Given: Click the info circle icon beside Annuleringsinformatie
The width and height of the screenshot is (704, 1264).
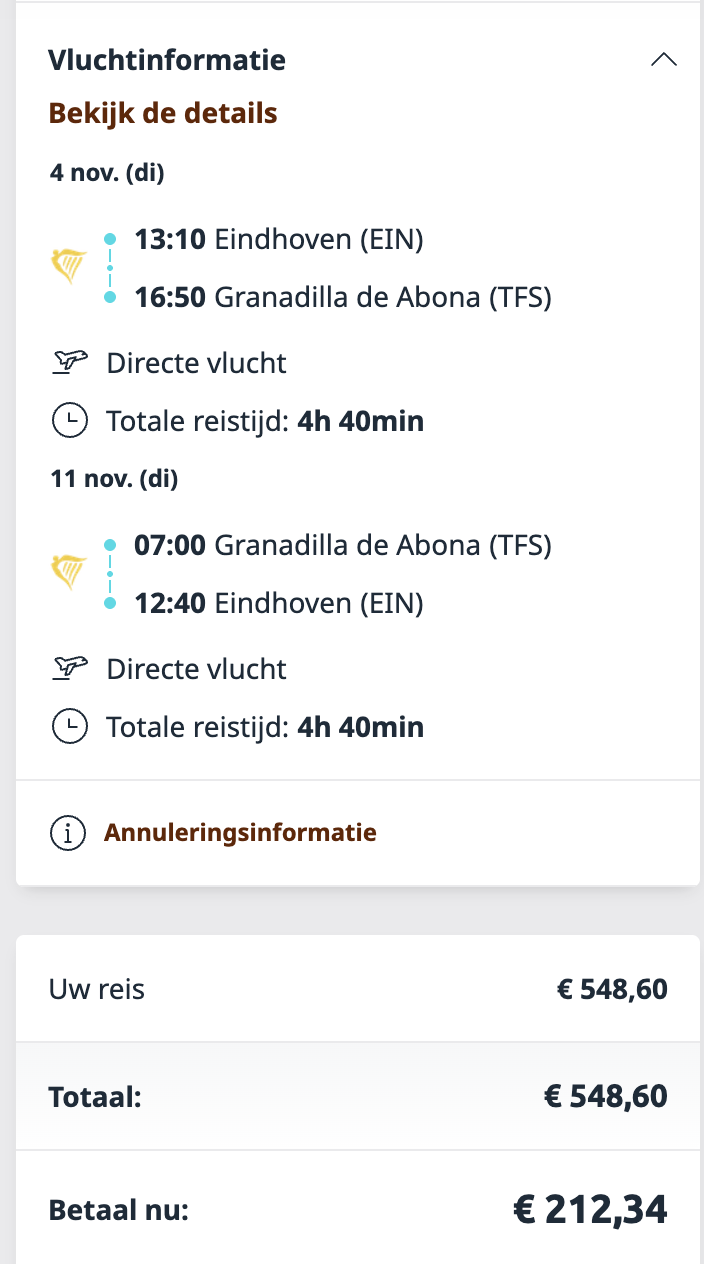Looking at the screenshot, I should [68, 832].
